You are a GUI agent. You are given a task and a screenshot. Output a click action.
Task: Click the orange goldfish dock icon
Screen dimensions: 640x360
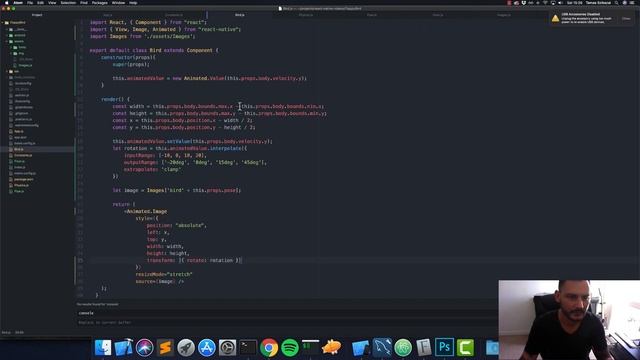click(x=331, y=348)
